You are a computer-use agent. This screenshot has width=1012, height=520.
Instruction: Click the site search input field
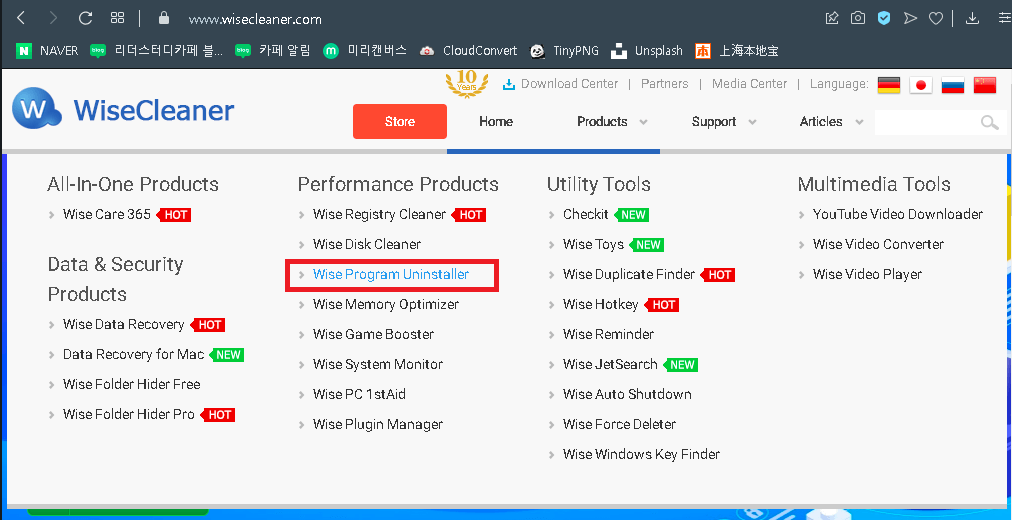[x=926, y=122]
